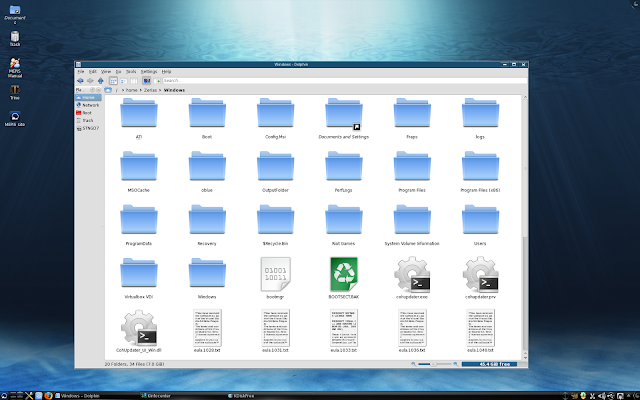Select Network in the Places panel
The image size is (640, 400).
(90, 105)
